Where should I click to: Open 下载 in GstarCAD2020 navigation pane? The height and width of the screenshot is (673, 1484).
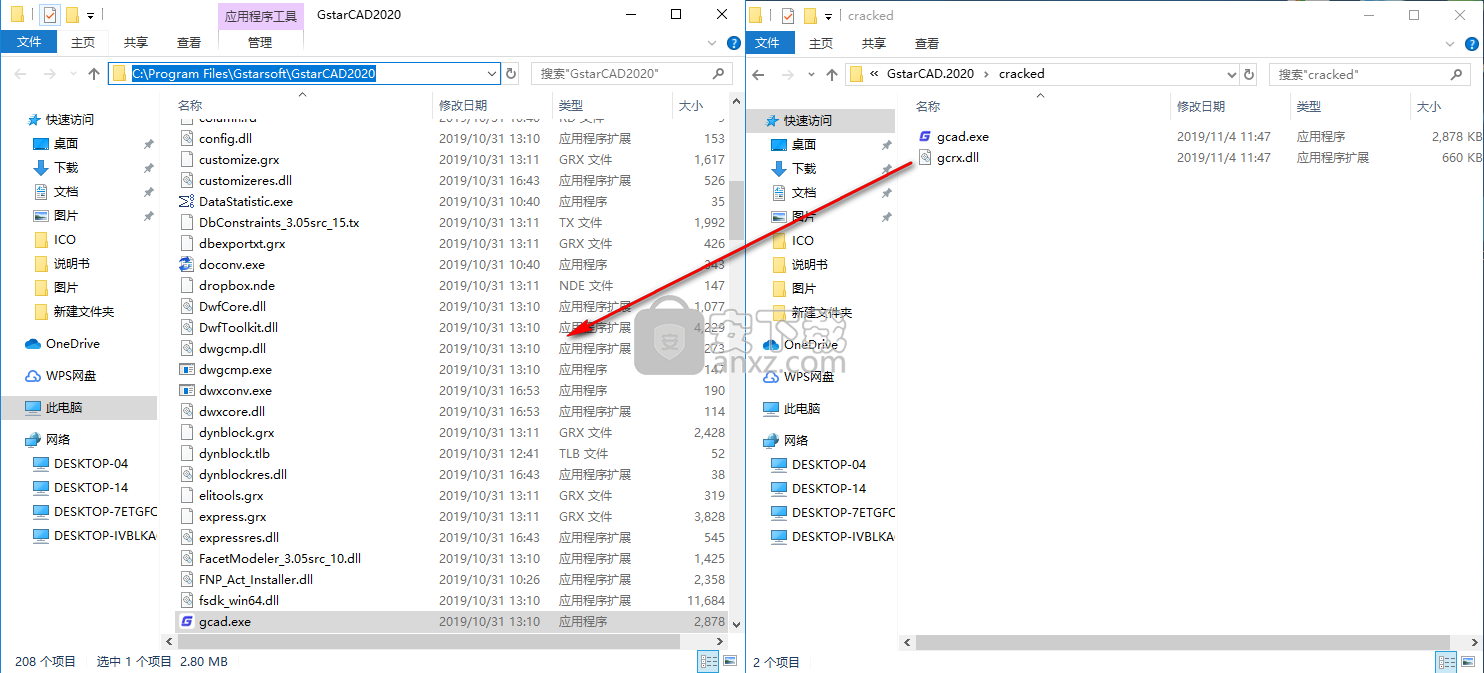coord(66,167)
